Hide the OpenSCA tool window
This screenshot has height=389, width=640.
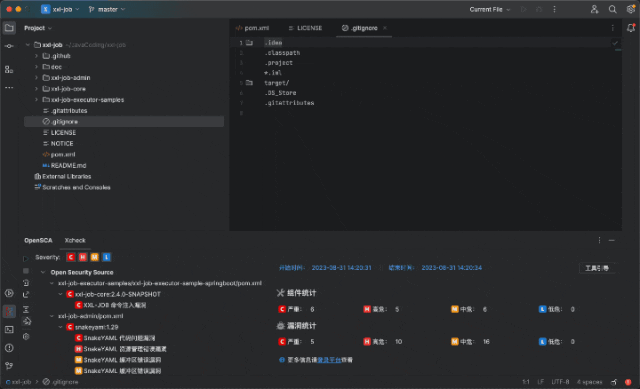point(611,240)
